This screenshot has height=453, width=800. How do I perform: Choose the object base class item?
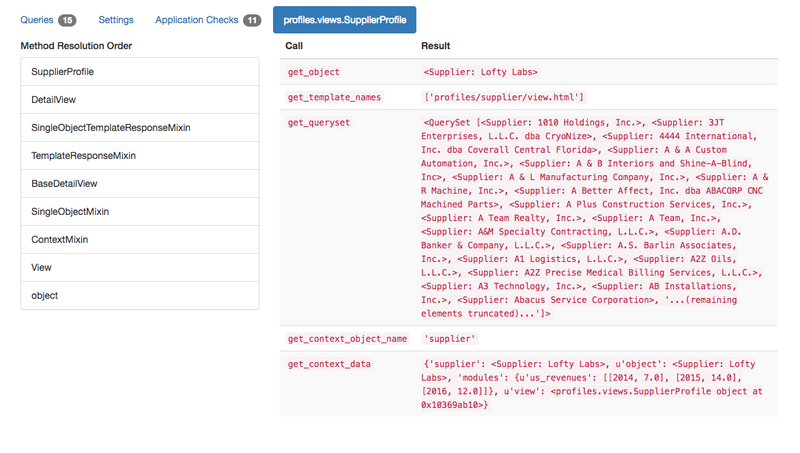[139, 296]
